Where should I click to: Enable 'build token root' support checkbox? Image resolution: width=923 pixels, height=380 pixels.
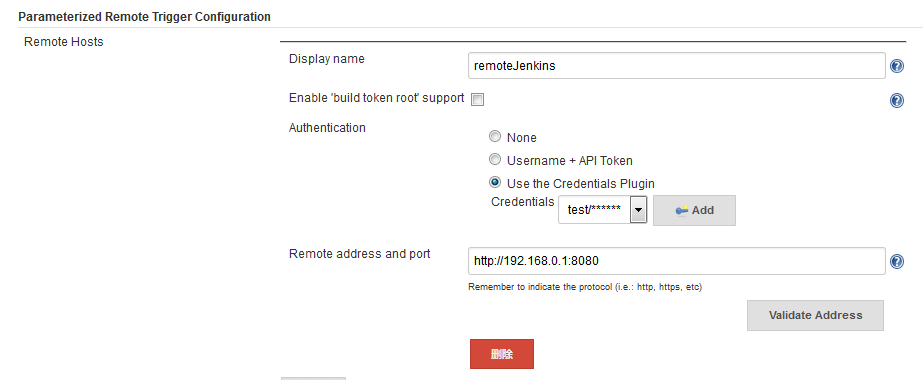pos(478,99)
